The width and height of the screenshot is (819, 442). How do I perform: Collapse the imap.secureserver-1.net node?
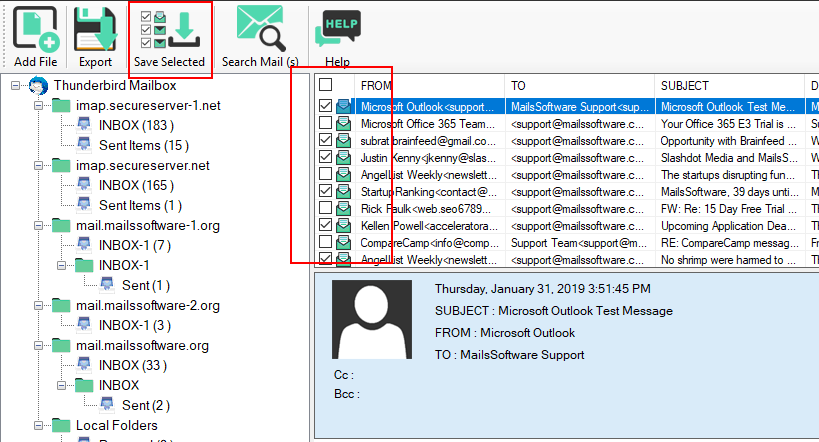[x=39, y=106]
